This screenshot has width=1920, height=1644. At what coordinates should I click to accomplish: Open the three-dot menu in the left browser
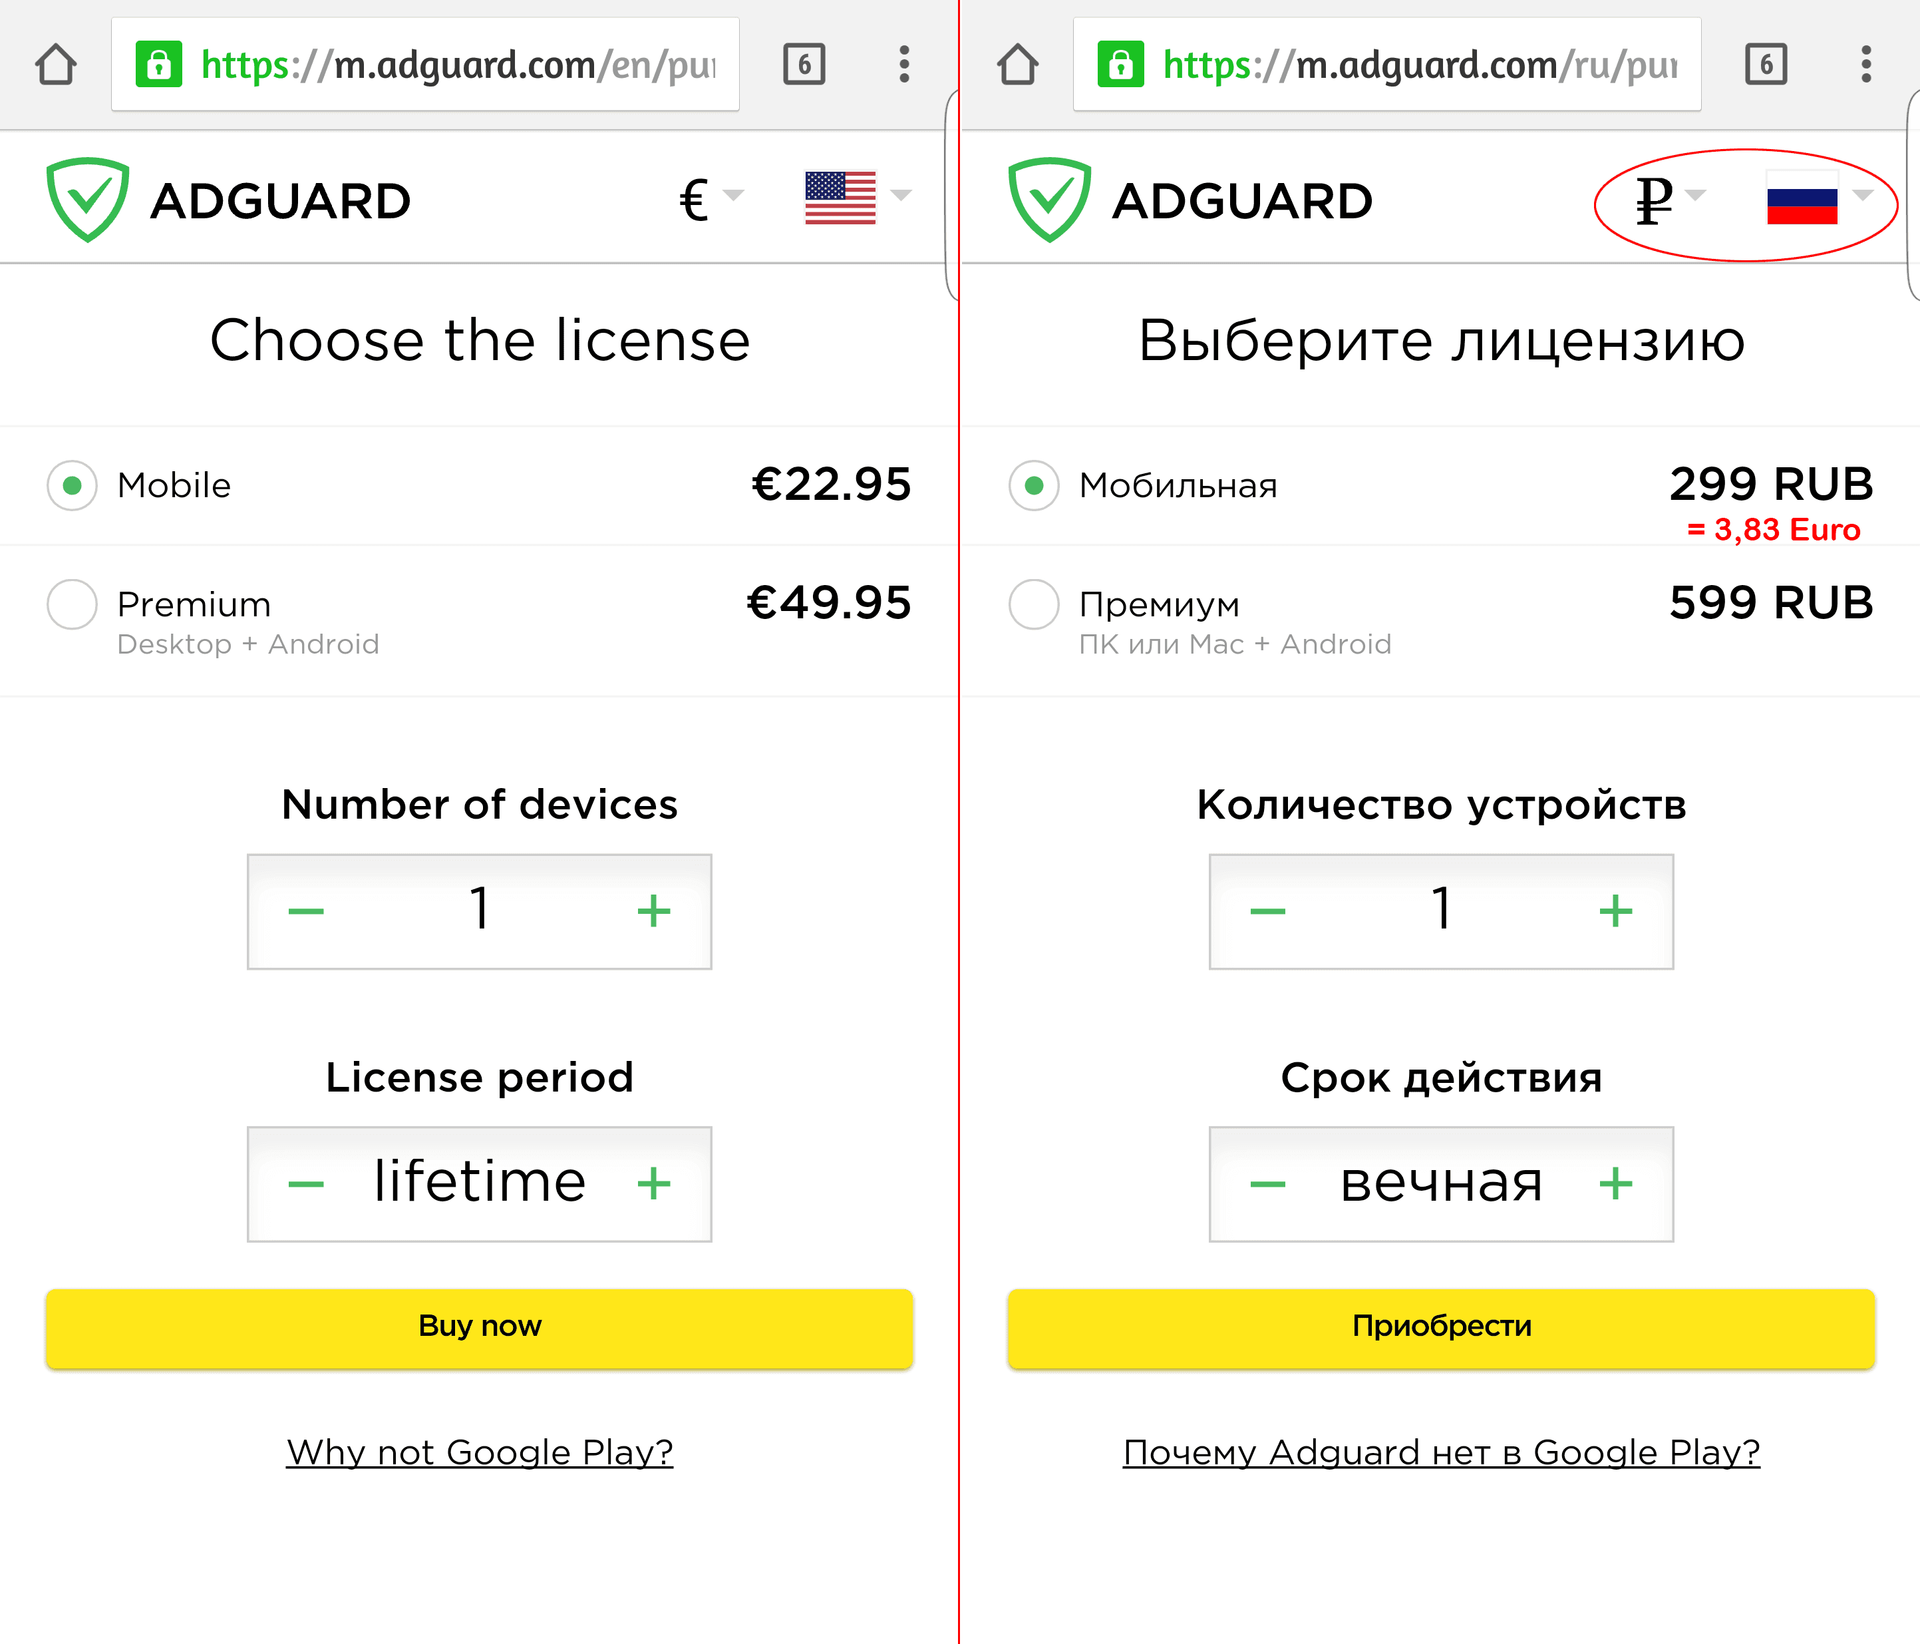point(904,65)
